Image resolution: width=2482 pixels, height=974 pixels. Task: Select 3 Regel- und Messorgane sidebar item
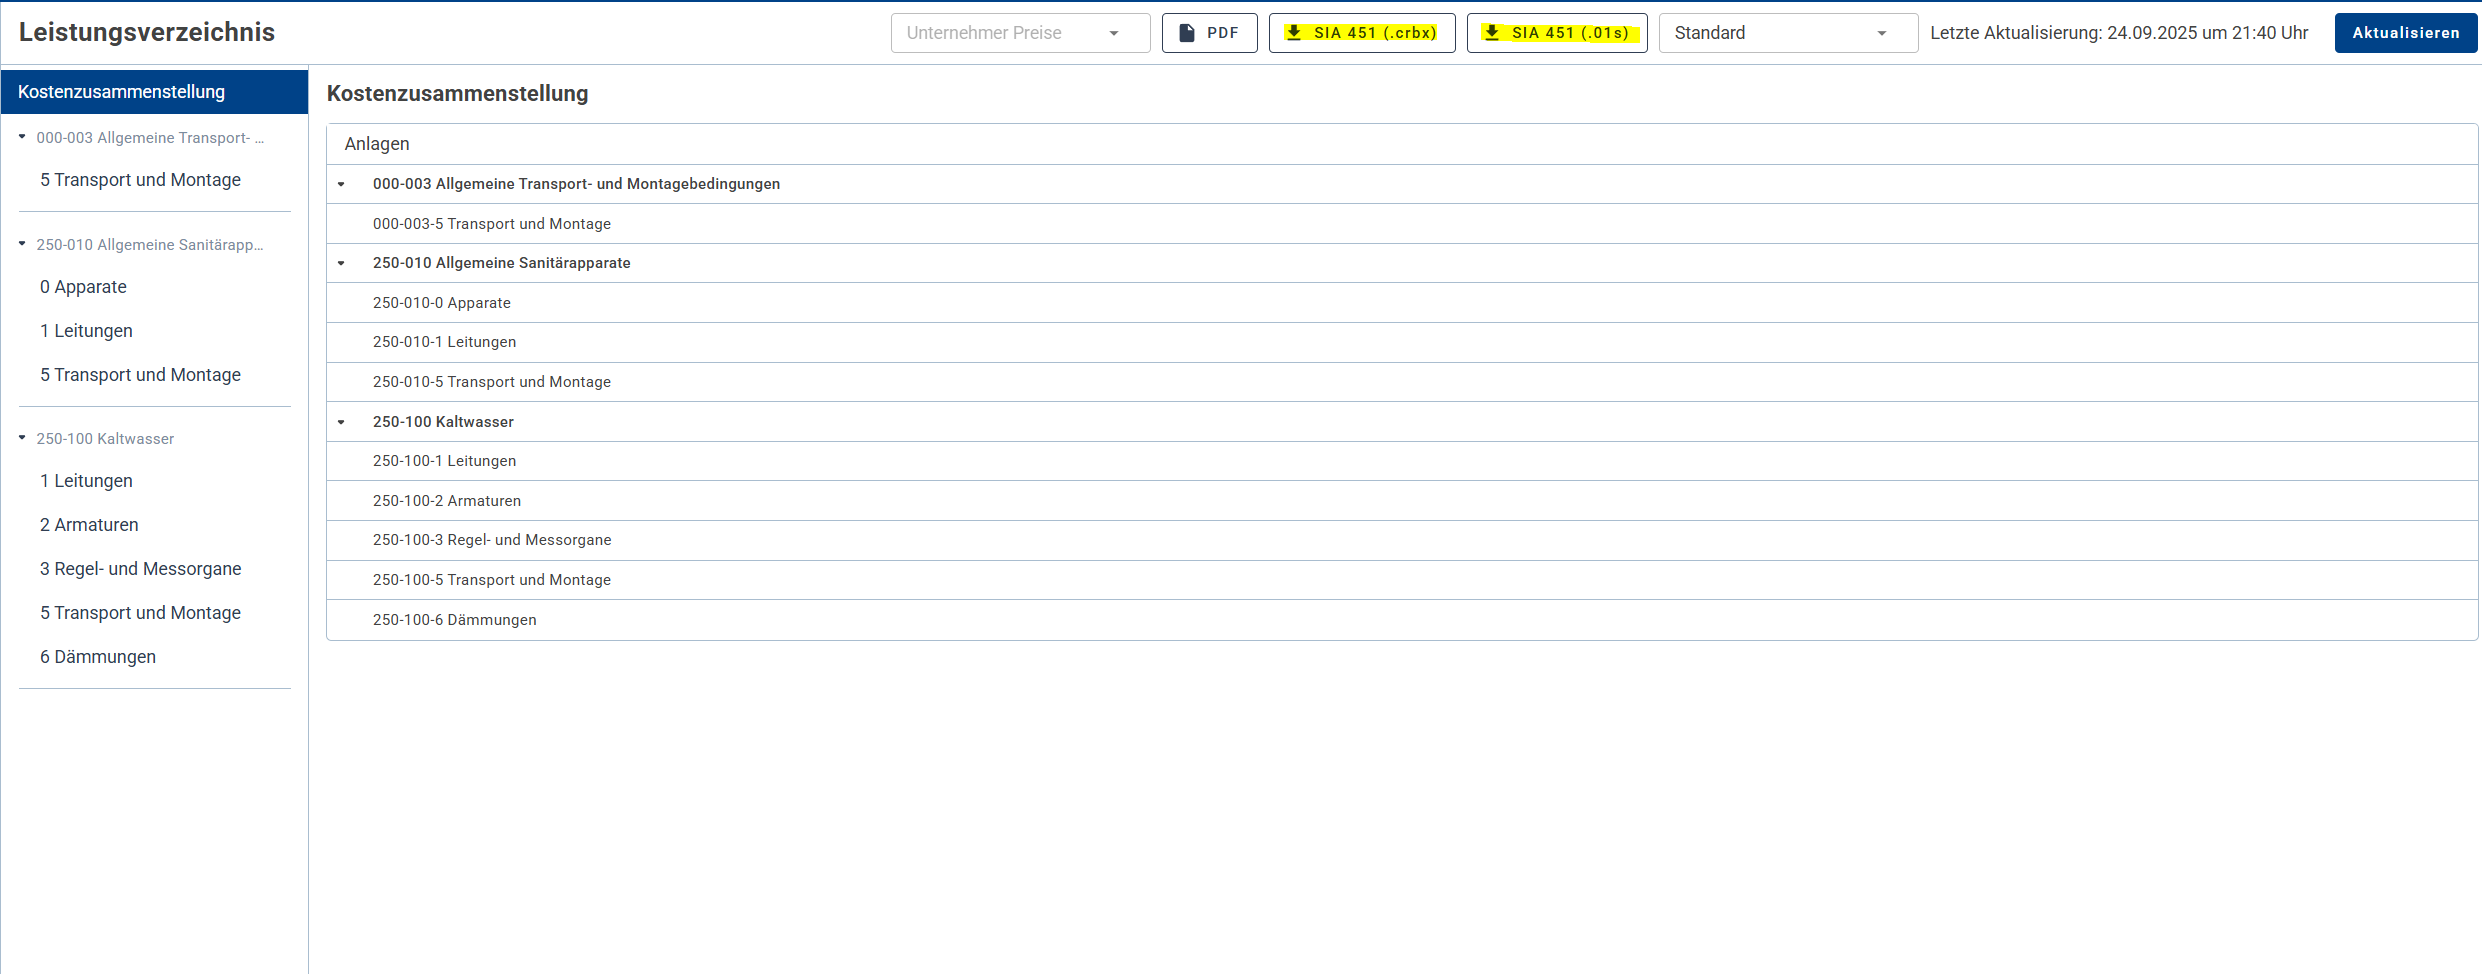[141, 569]
